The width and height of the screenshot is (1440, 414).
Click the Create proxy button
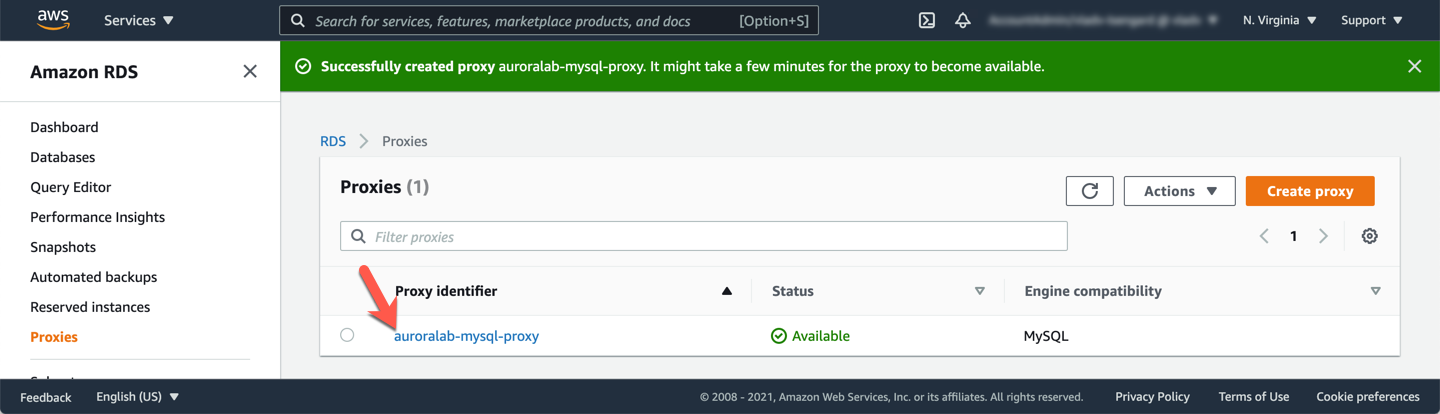click(x=1309, y=191)
